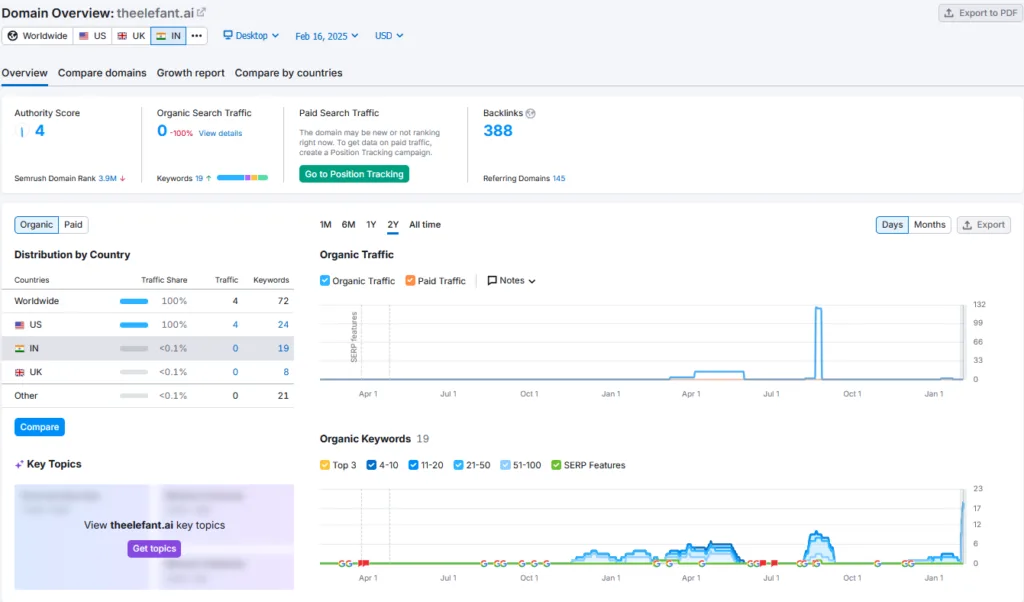Open Growth report tab
Screen dimensions: 1024x602
coord(191,73)
